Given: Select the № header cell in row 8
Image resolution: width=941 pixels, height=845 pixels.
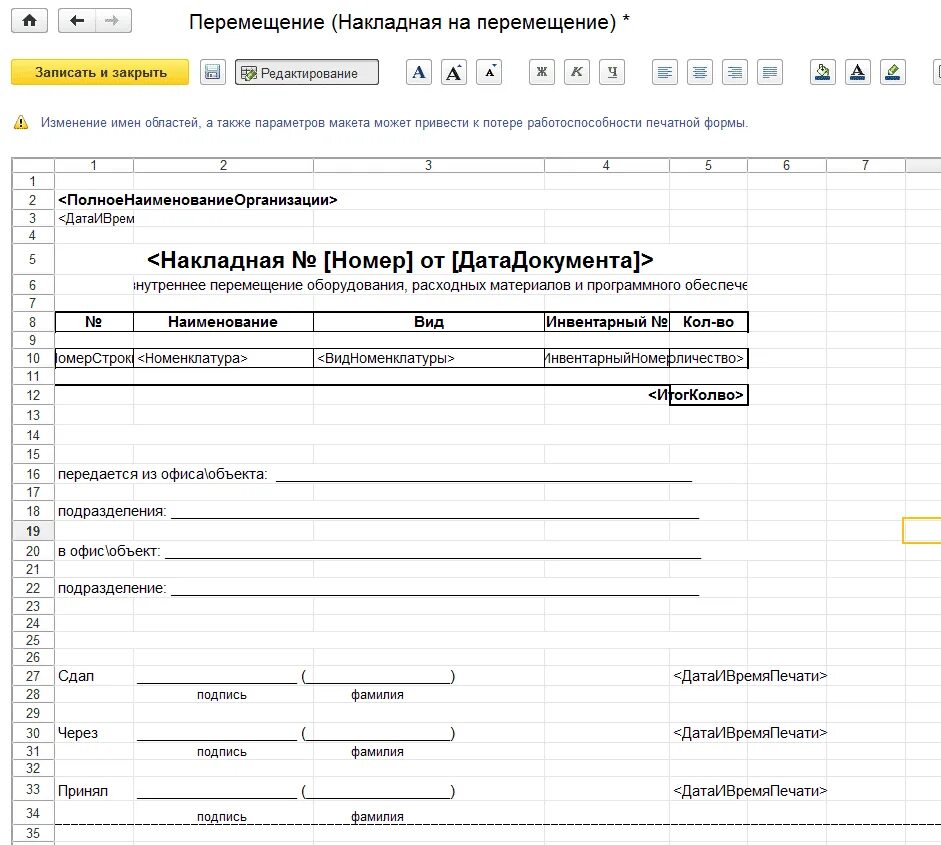Looking at the screenshot, I should coord(94,322).
